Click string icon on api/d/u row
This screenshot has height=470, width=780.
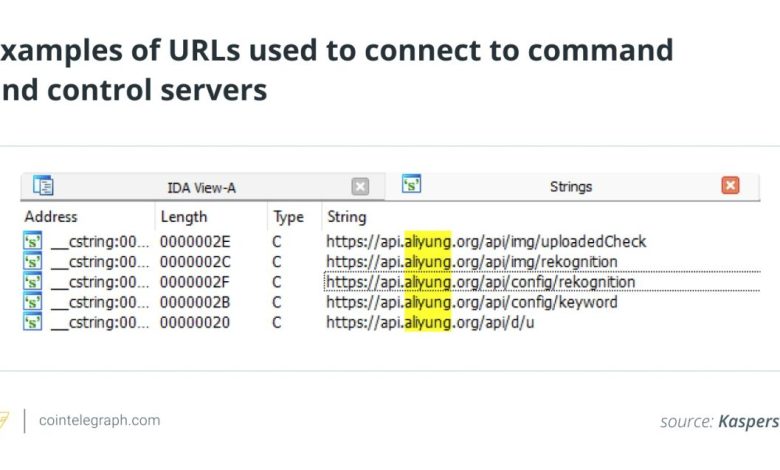33,322
